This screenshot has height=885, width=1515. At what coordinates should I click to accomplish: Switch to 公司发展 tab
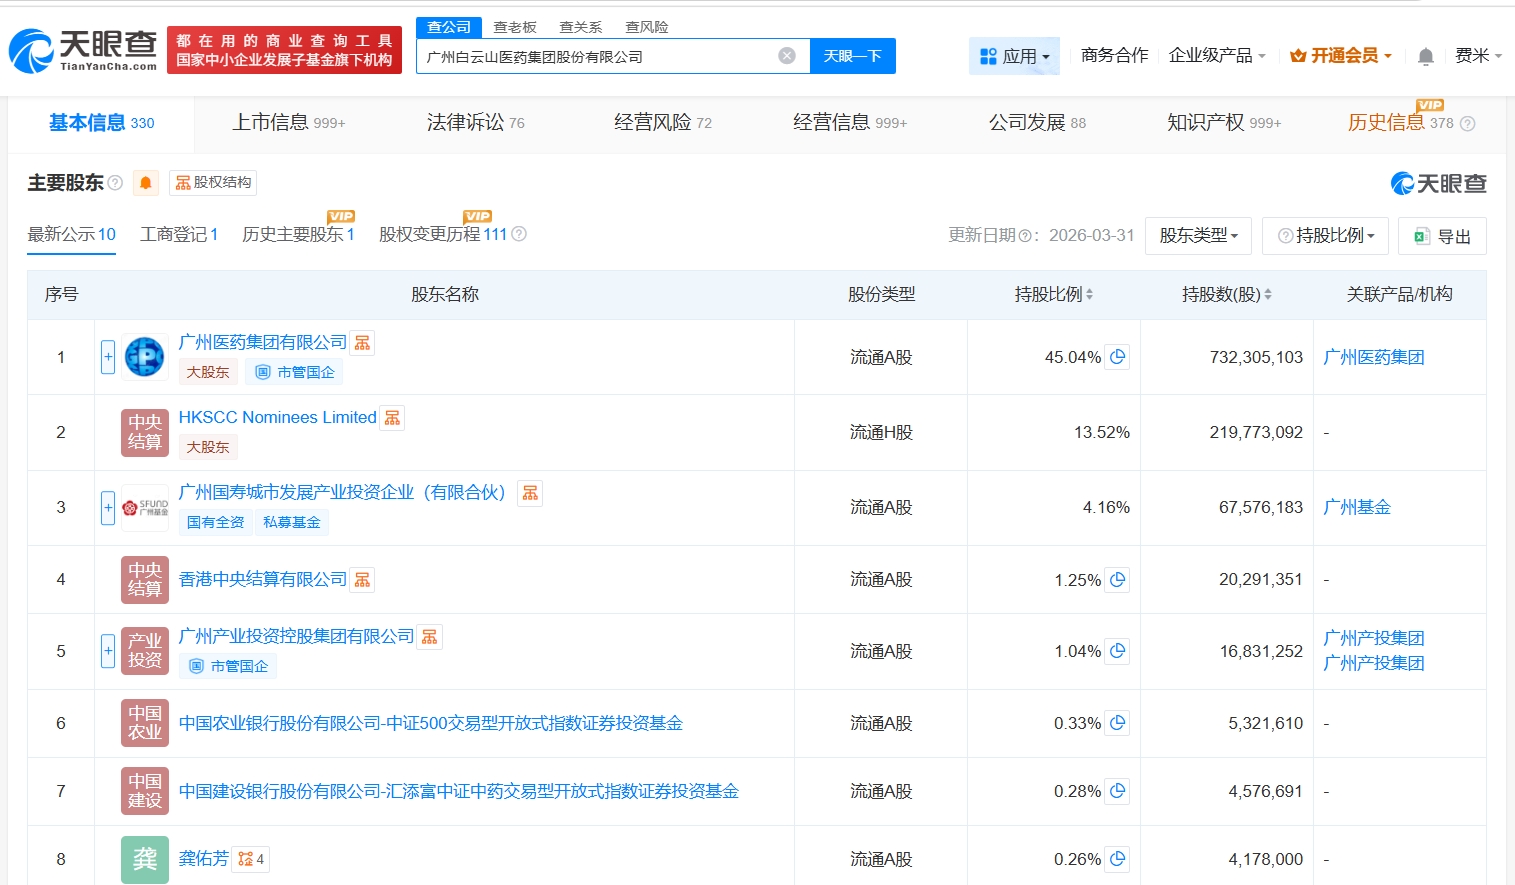[x=1037, y=122]
